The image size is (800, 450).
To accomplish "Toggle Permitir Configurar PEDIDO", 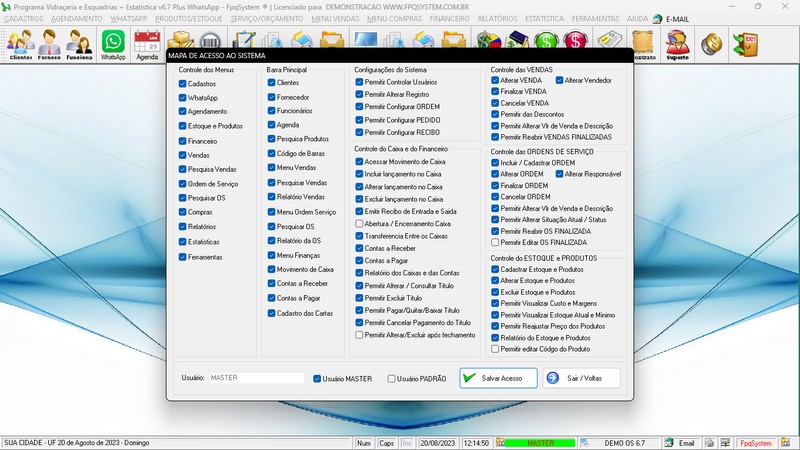I will 359,120.
